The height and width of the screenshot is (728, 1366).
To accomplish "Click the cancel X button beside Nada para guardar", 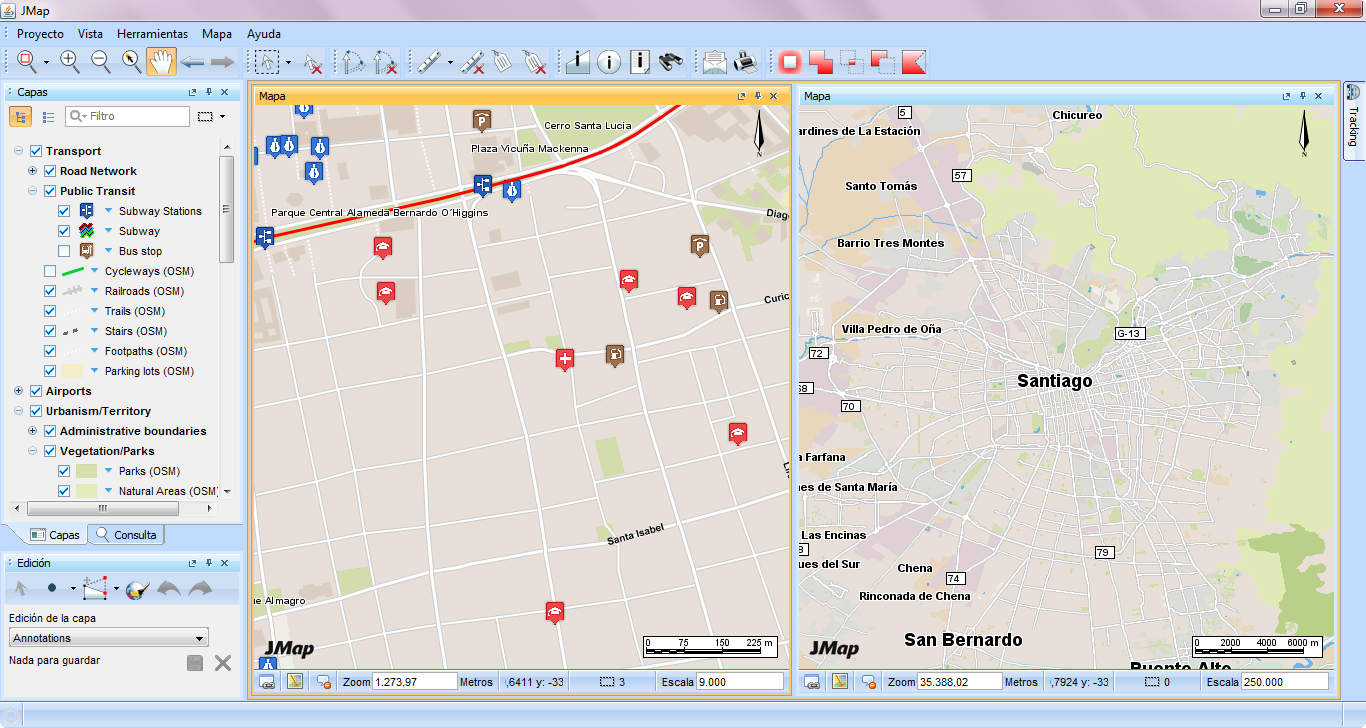I will pos(223,663).
